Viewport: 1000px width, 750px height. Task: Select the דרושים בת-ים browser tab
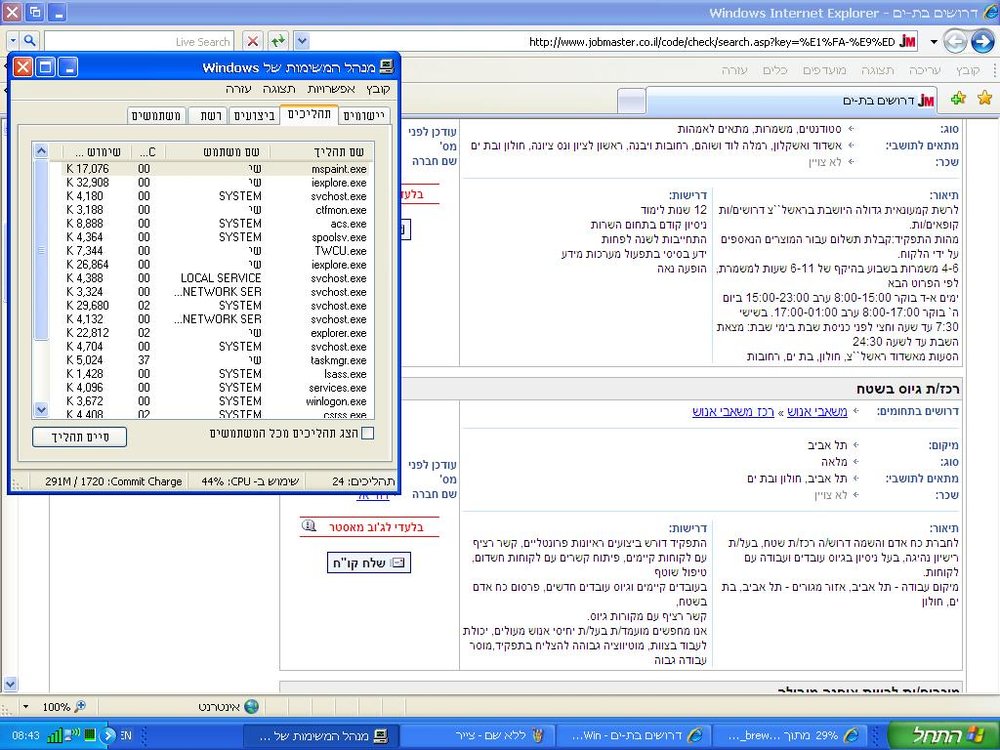792,101
